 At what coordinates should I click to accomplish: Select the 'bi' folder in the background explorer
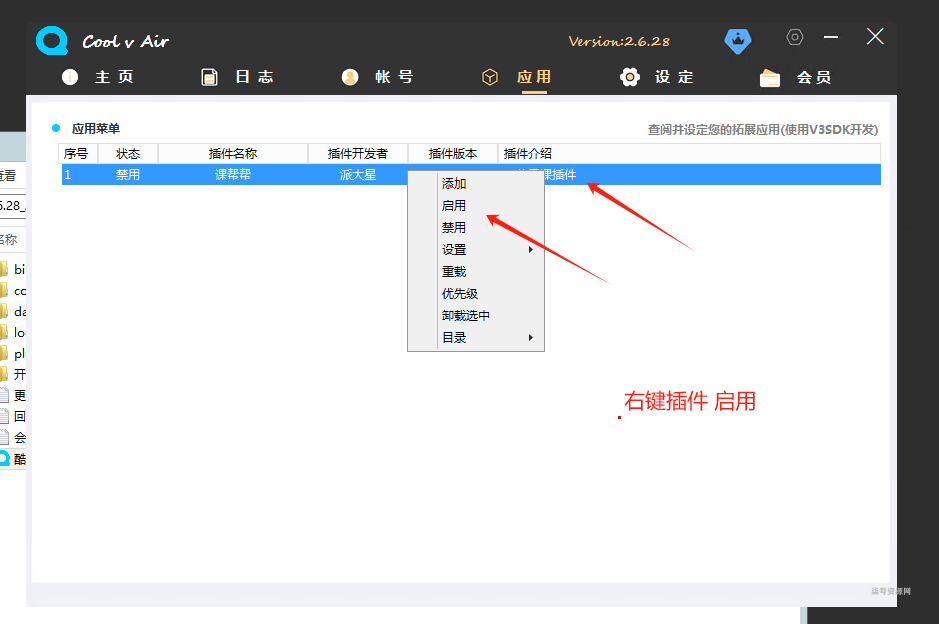13,269
